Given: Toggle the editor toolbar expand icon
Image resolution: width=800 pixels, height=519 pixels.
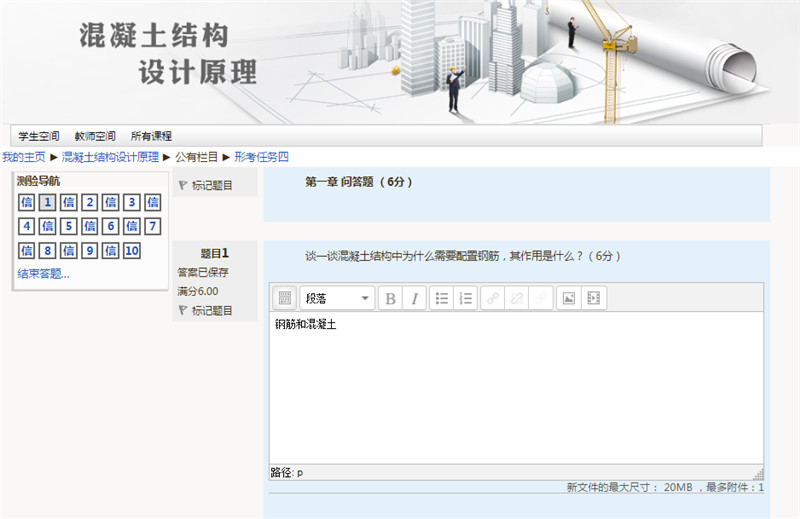Looking at the screenshot, I should pos(284,298).
